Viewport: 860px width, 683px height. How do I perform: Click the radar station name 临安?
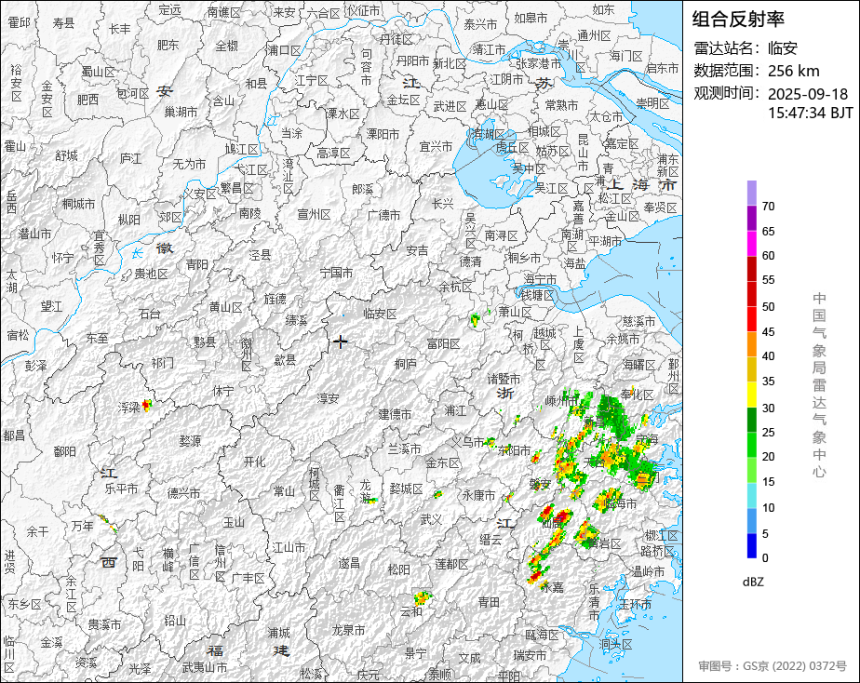[x=782, y=48]
